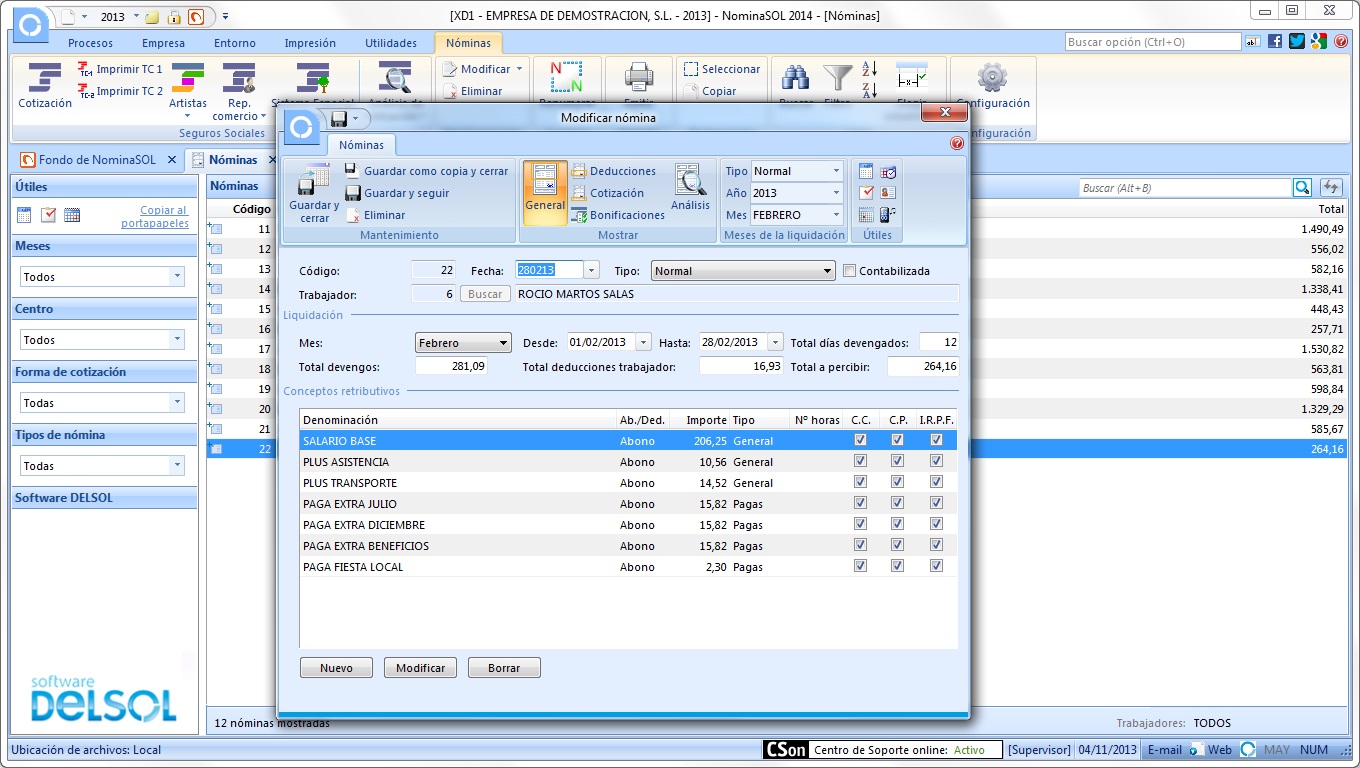This screenshot has height=768, width=1360.
Task: Click Seleccionar in the main ribbon
Action: click(722, 69)
